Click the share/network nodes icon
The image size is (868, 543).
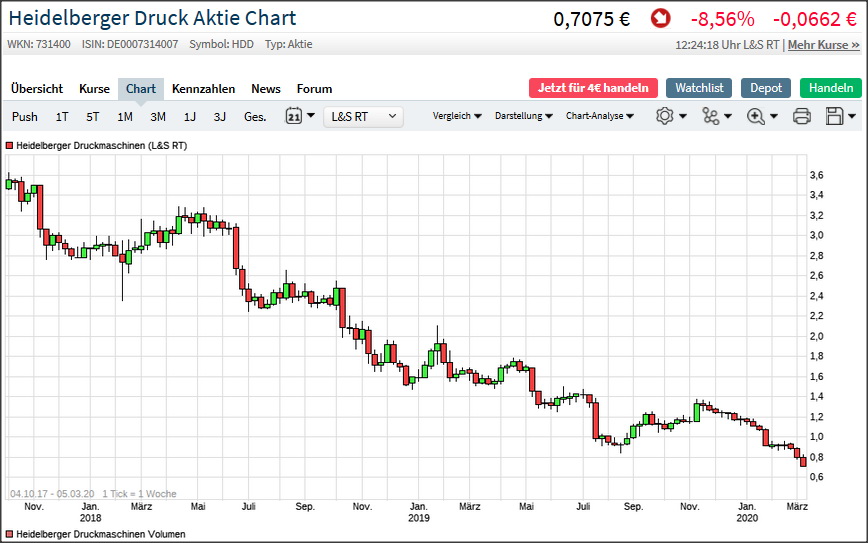click(716, 116)
